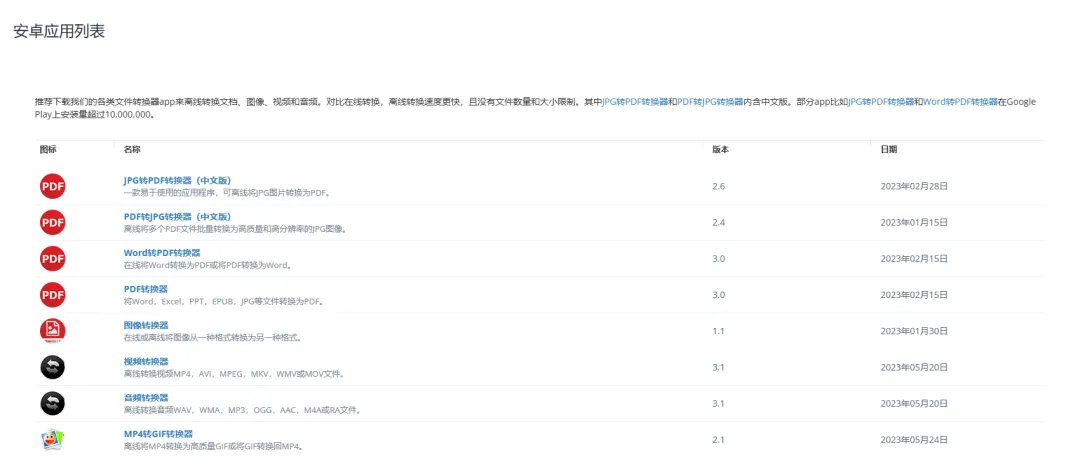Open the JPG转PDF转换器 (中文版) table link

coord(178,181)
